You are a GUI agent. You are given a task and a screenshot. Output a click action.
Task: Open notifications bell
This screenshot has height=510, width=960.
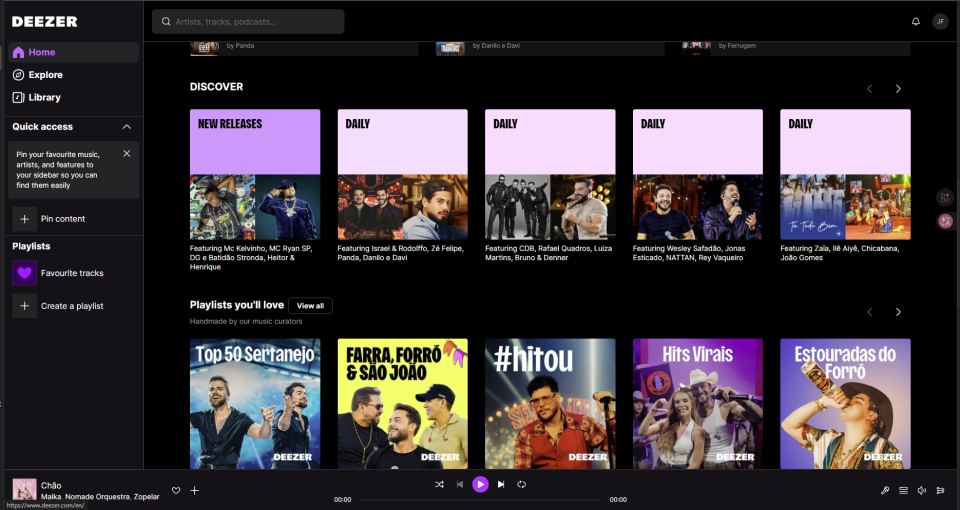click(915, 21)
